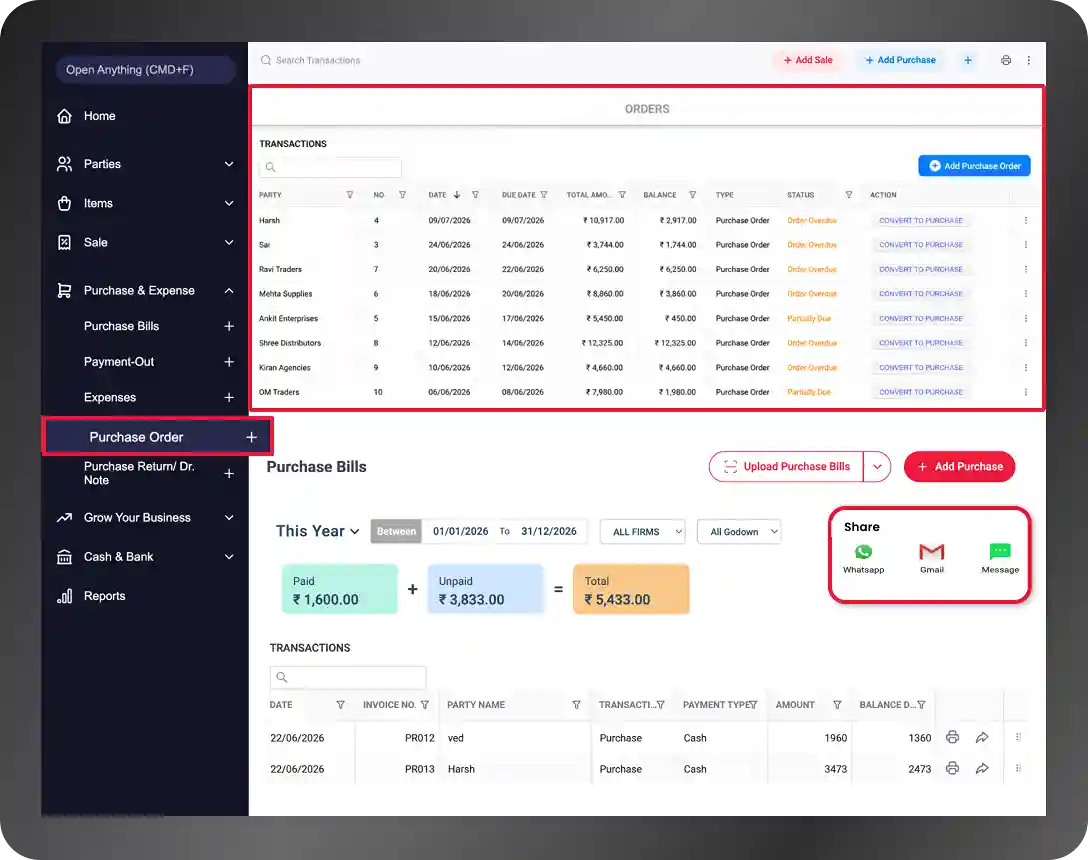Click the start date 01/01/2026
Screen dimensions: 1088x860
[x=461, y=532]
